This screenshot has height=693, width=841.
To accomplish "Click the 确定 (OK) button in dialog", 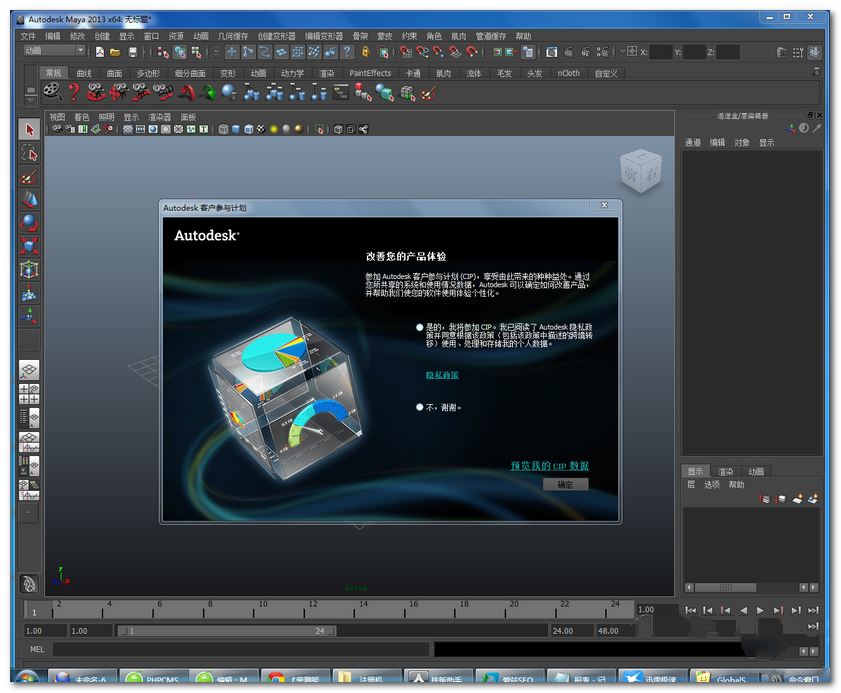I will 565,484.
